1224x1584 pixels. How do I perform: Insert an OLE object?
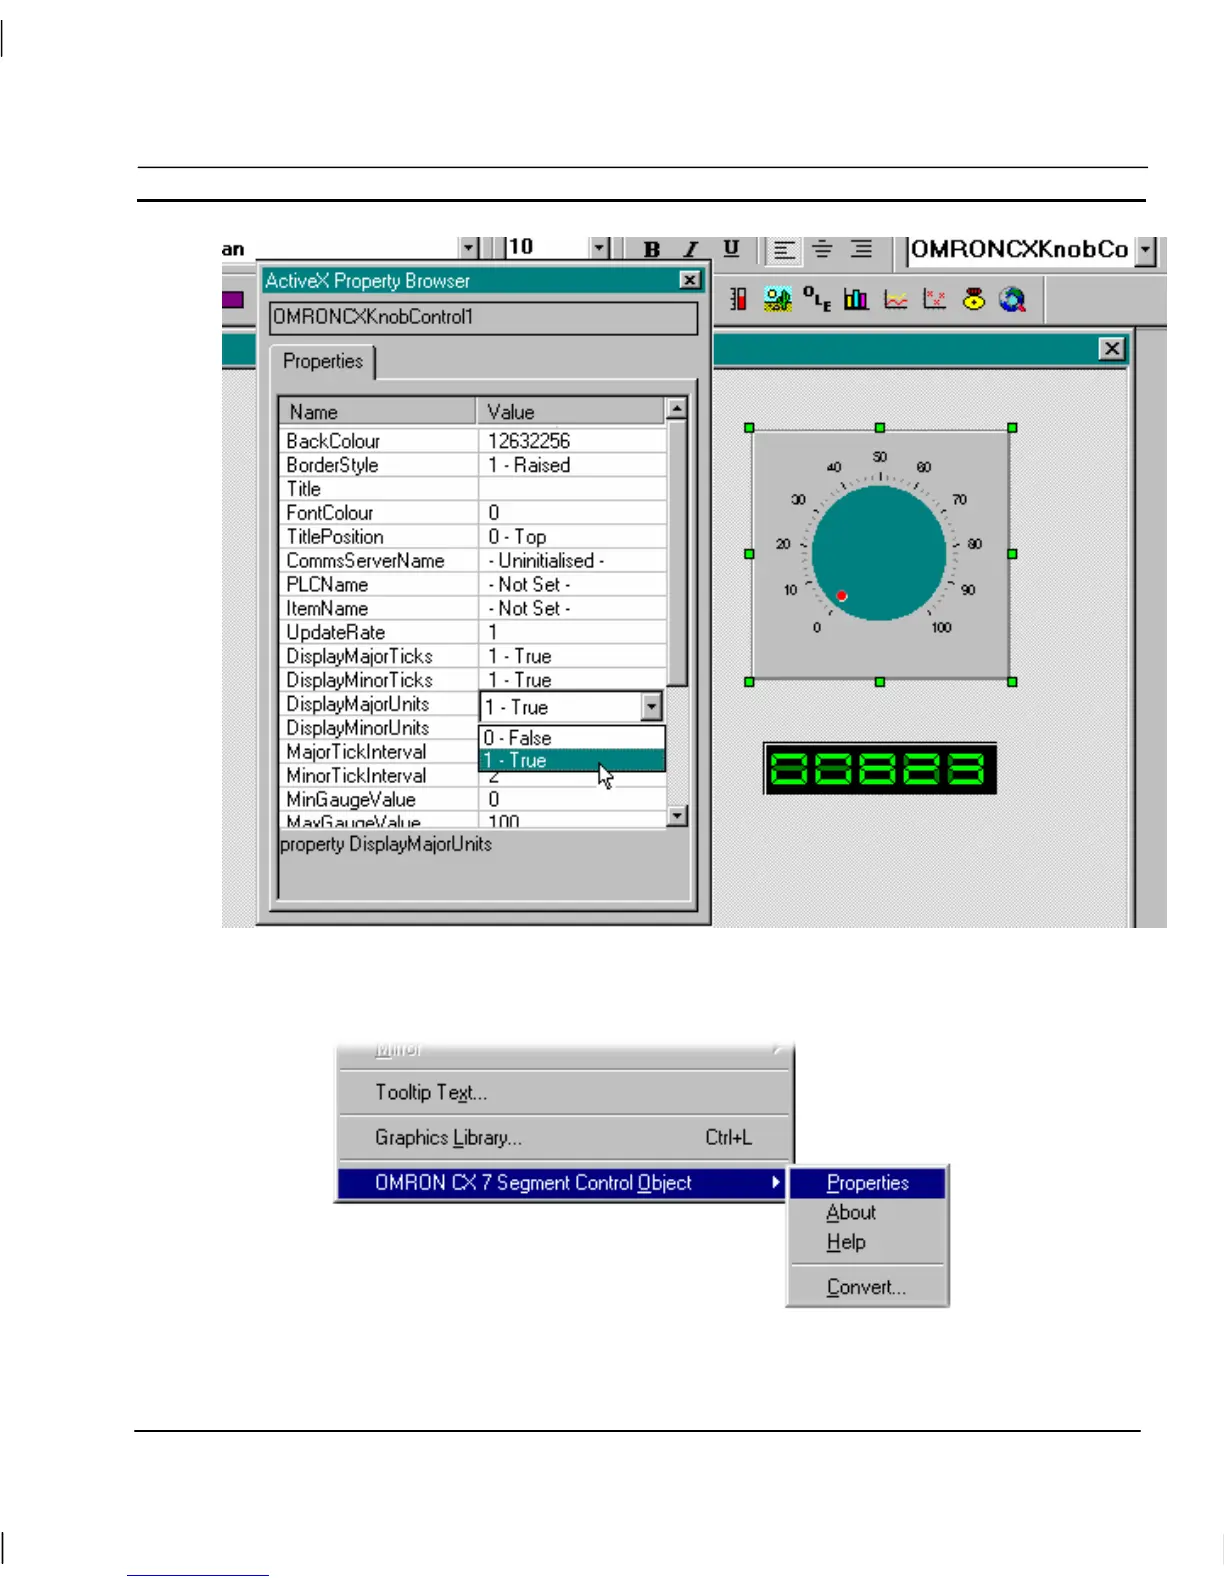(817, 299)
